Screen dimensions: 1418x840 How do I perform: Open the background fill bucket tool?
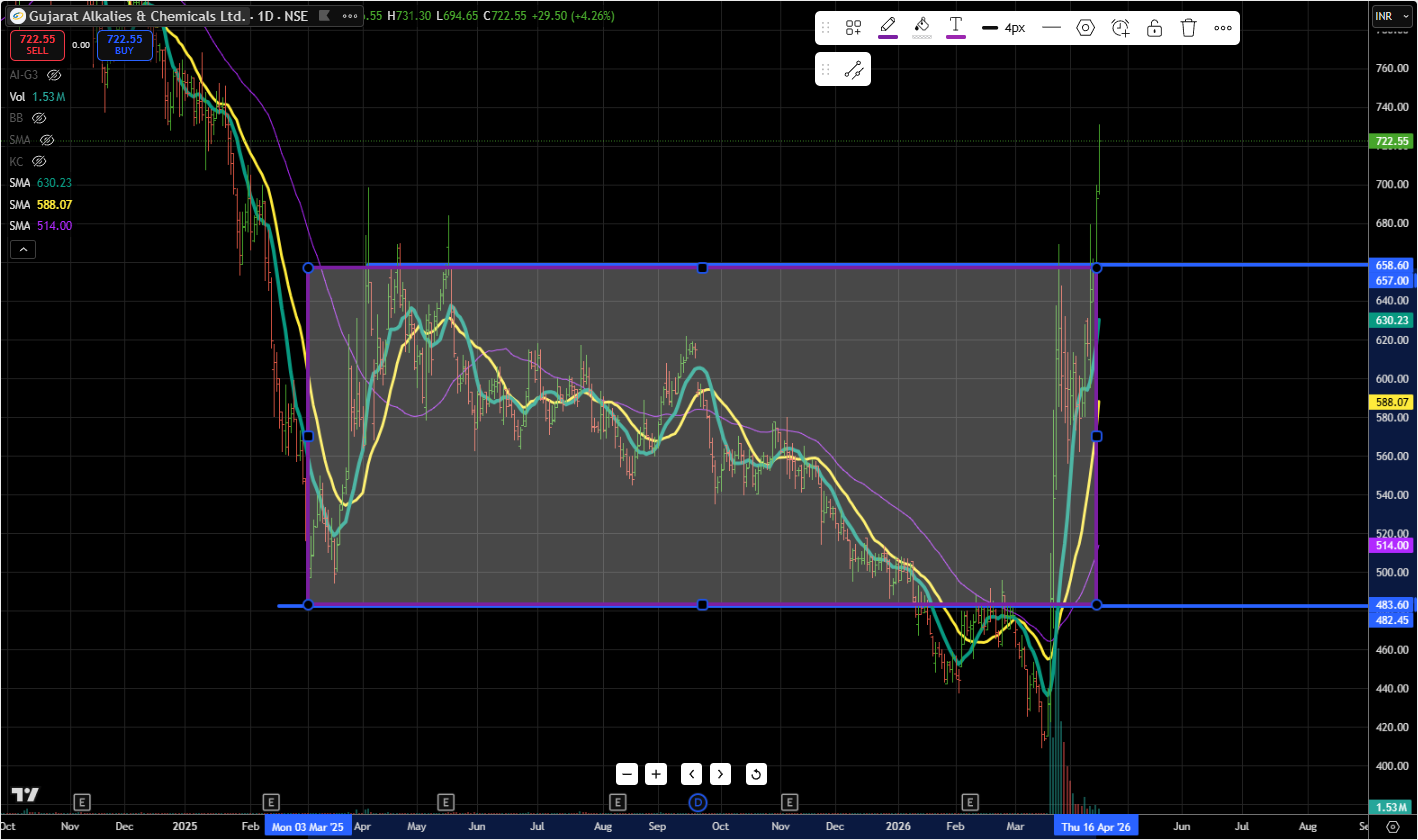click(922, 27)
